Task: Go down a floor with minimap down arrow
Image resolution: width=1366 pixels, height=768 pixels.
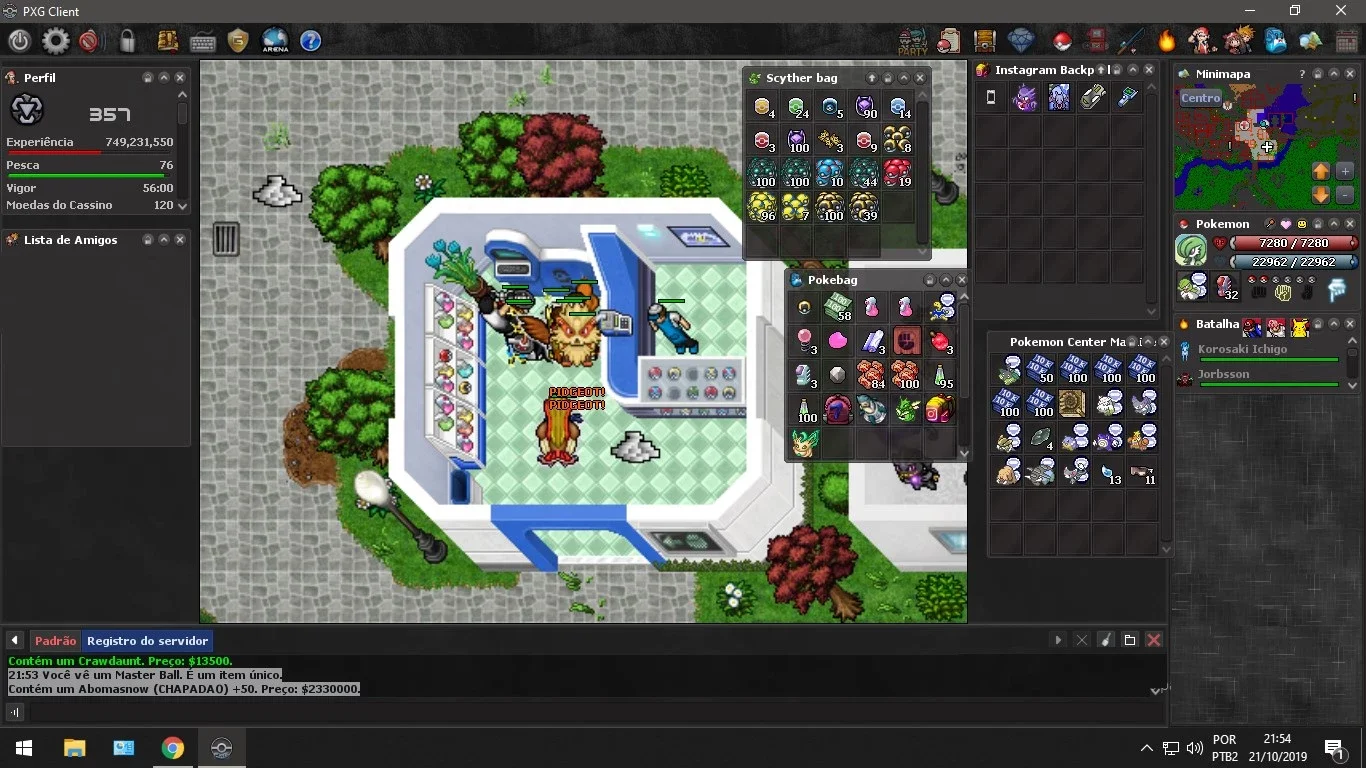Action: (x=1321, y=195)
